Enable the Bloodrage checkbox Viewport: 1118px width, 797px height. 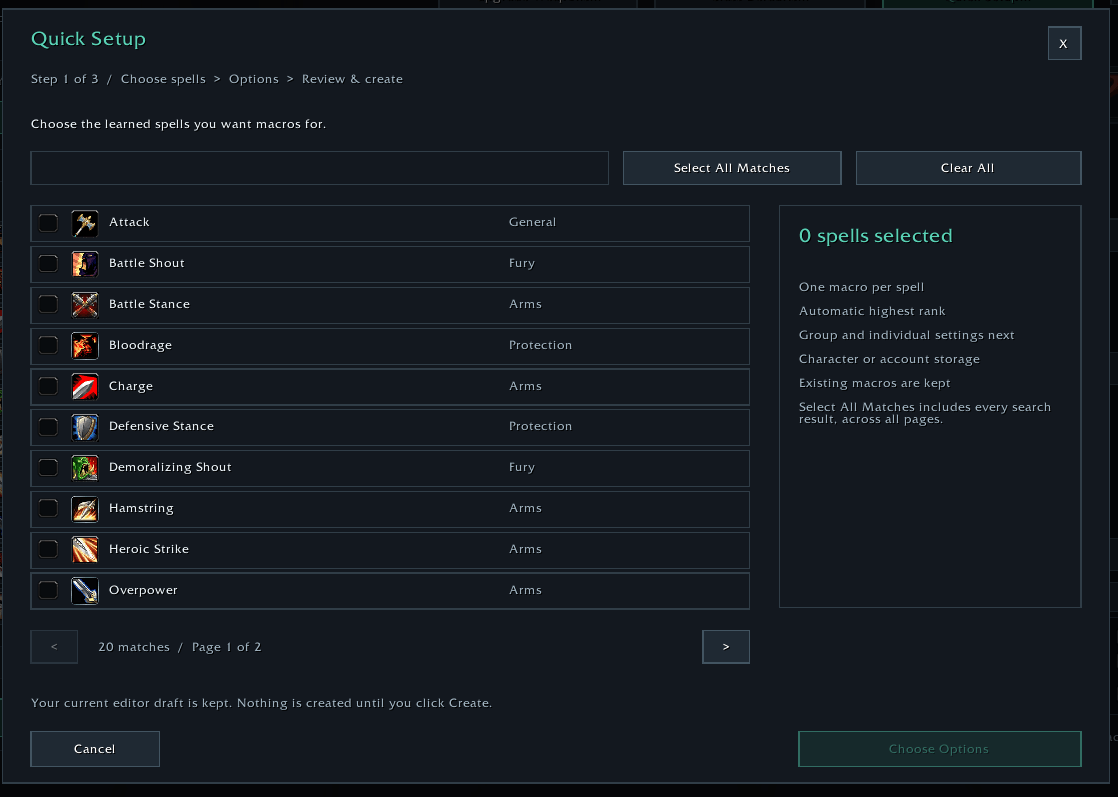(x=48, y=345)
